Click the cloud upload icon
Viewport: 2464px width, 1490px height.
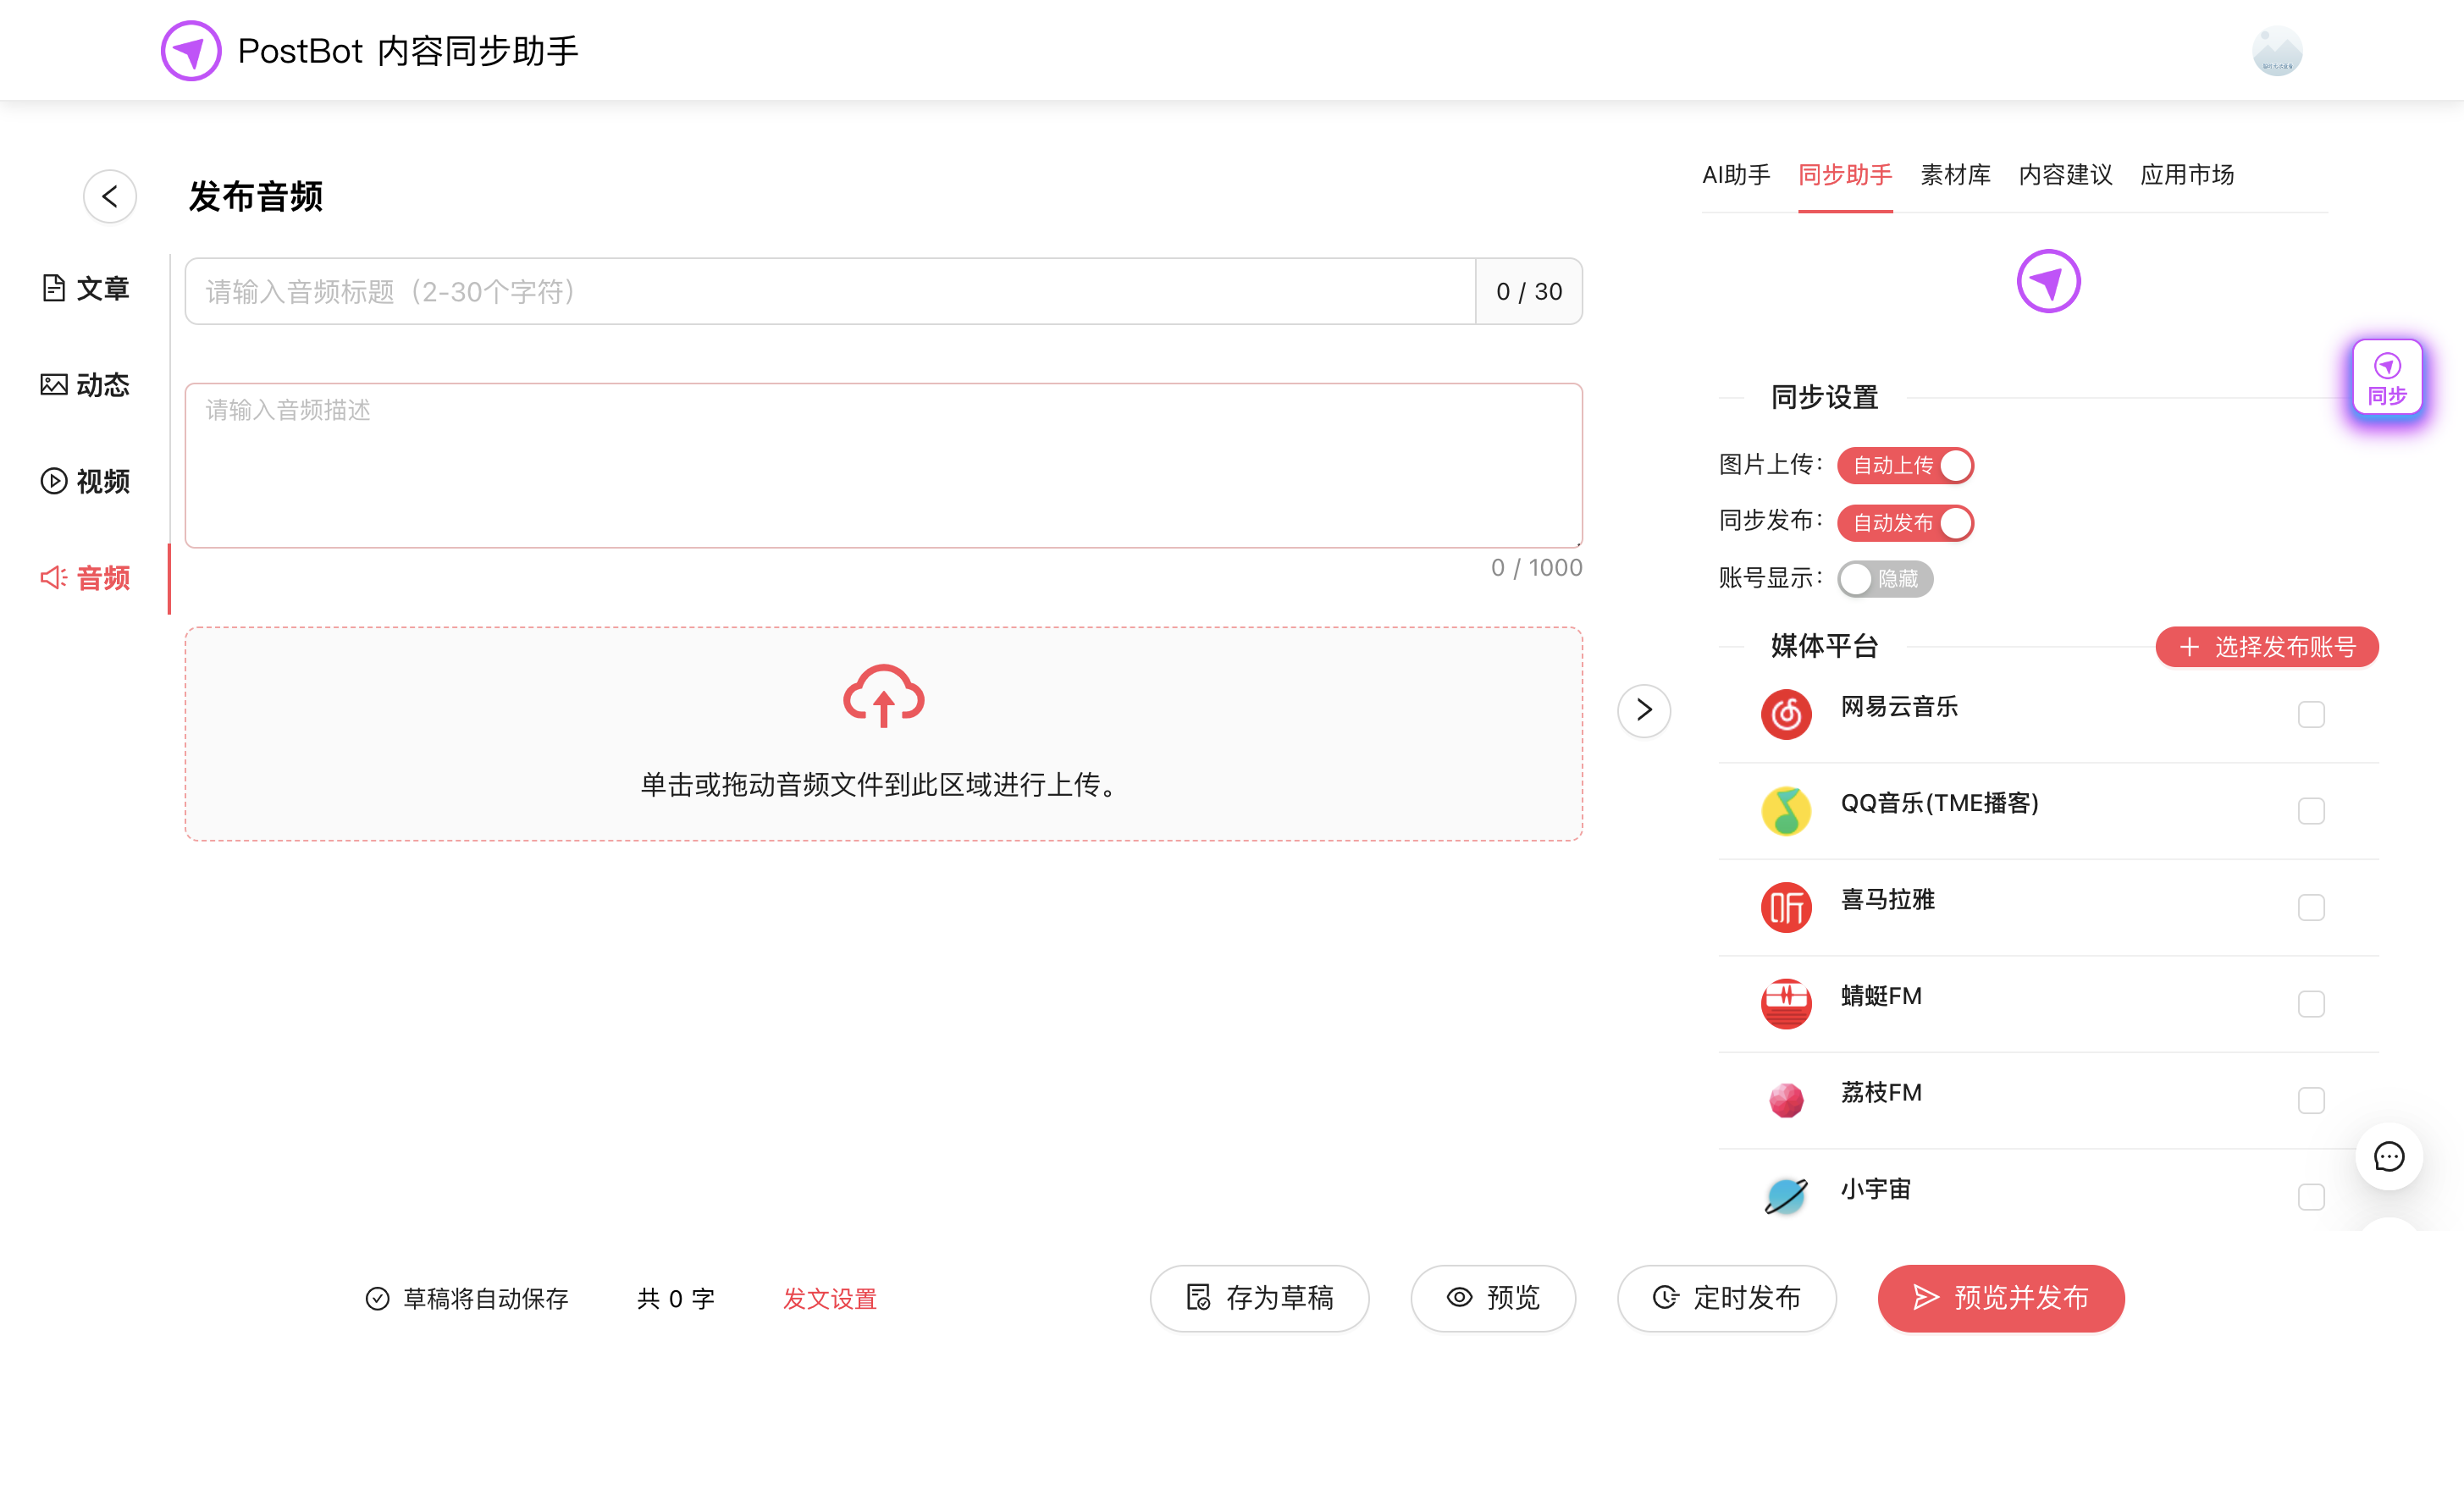883,696
